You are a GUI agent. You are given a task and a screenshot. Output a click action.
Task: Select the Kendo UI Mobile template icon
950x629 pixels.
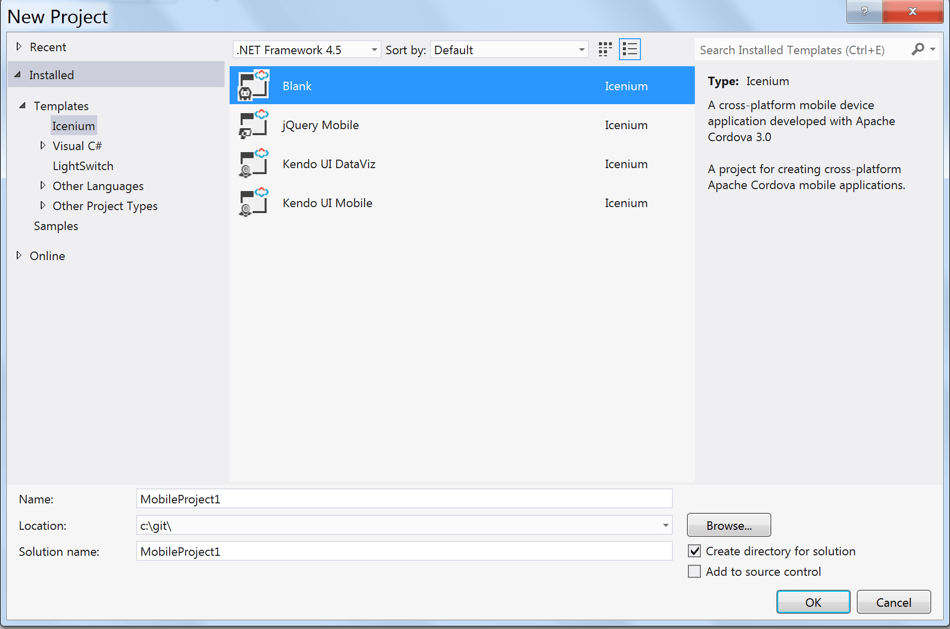point(253,202)
